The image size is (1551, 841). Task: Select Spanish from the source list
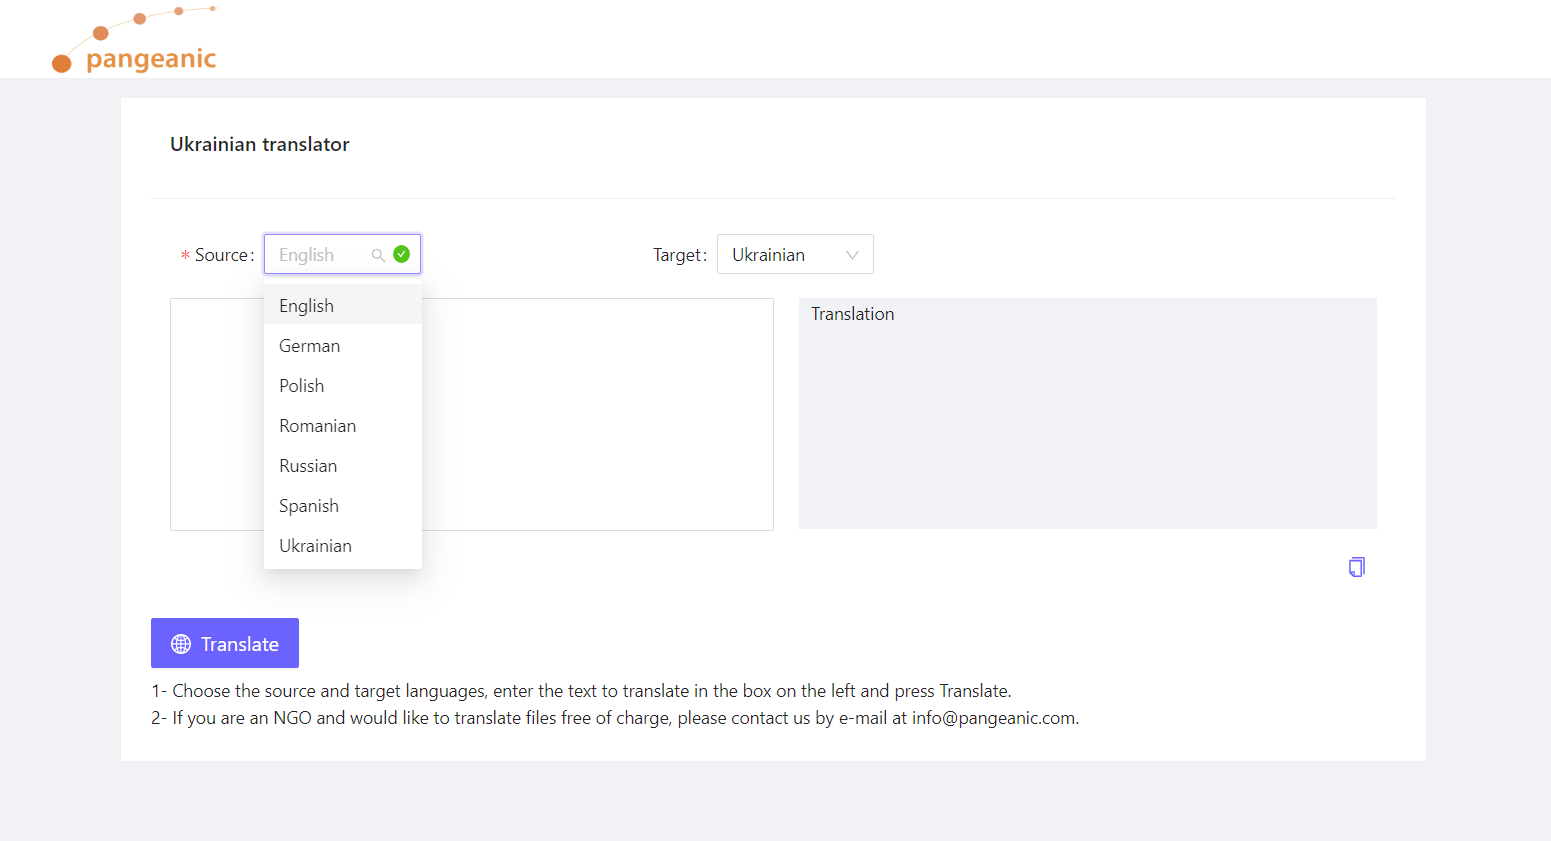pyautogui.click(x=309, y=506)
